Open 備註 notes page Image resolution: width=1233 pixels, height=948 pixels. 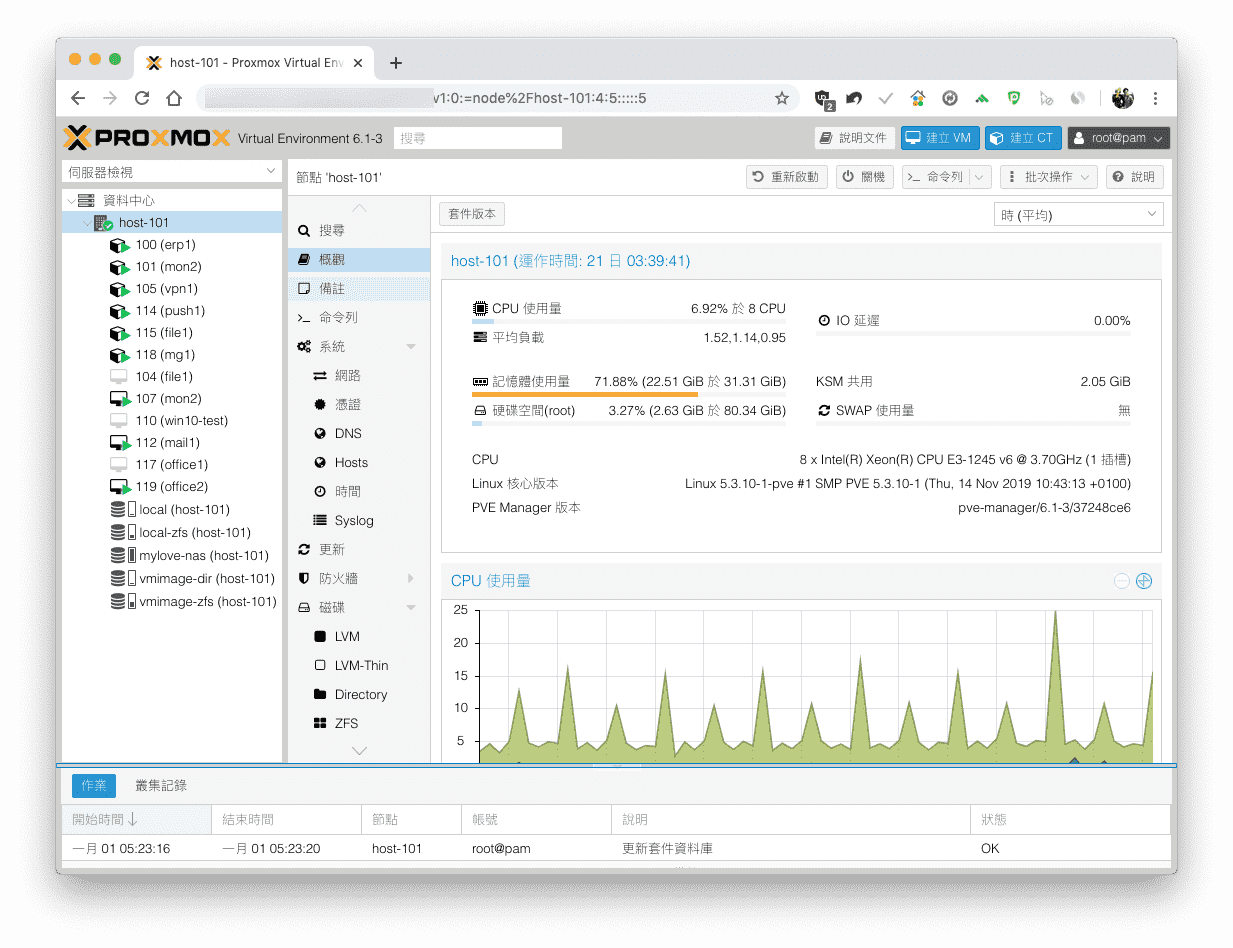coord(359,288)
